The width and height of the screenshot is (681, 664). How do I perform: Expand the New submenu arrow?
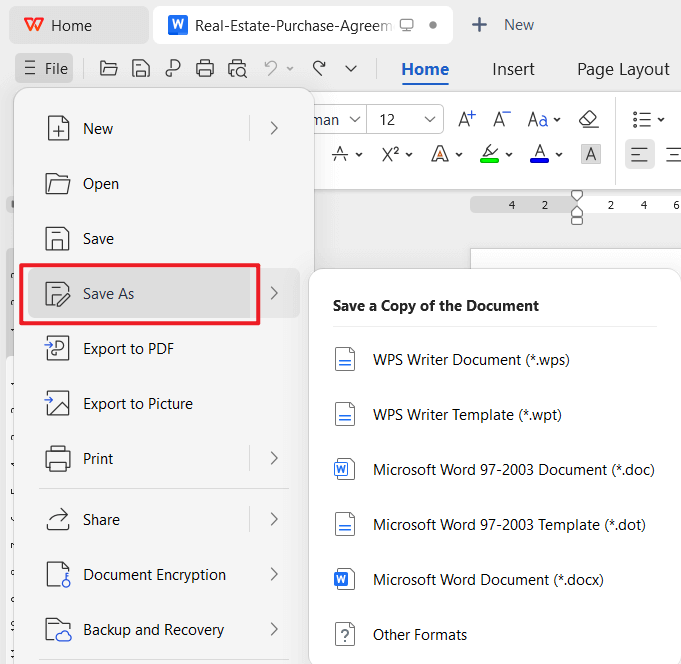pos(274,129)
